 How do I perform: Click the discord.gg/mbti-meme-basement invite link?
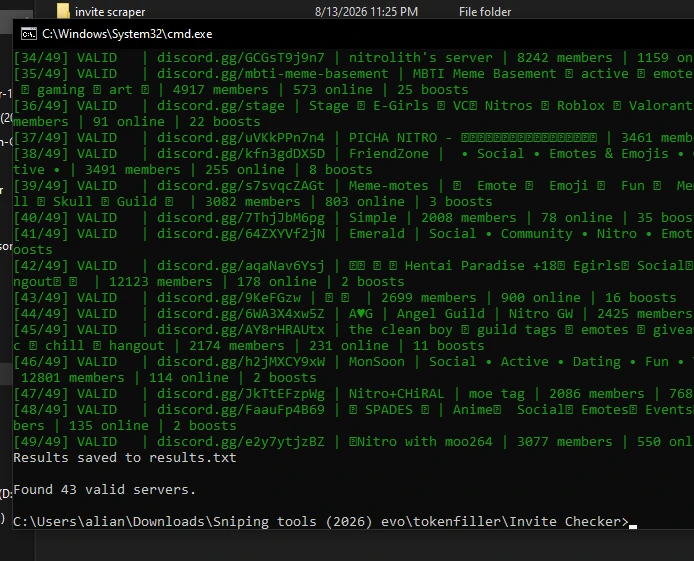(272, 74)
